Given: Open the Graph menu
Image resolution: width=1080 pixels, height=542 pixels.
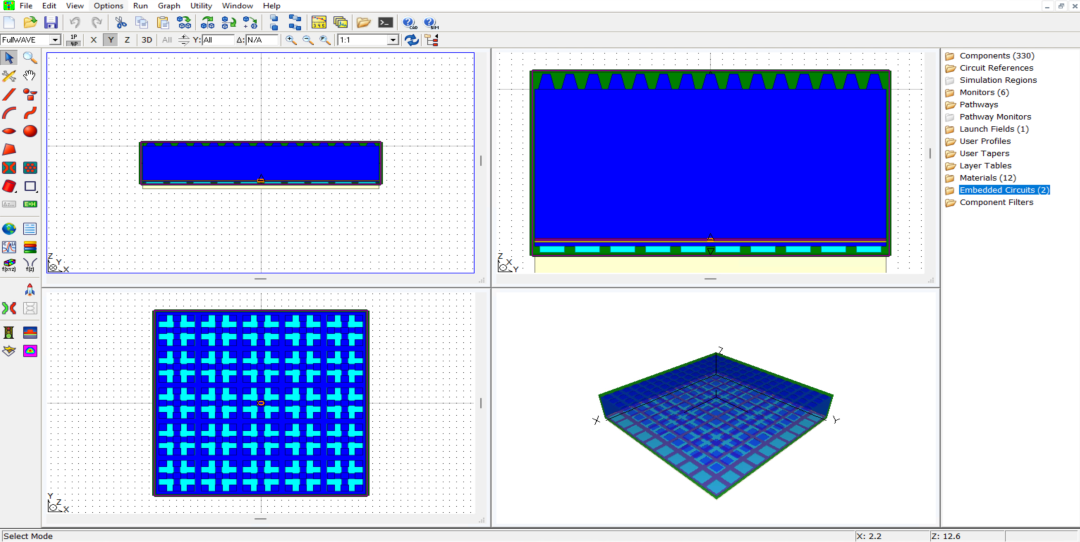Looking at the screenshot, I should (169, 6).
